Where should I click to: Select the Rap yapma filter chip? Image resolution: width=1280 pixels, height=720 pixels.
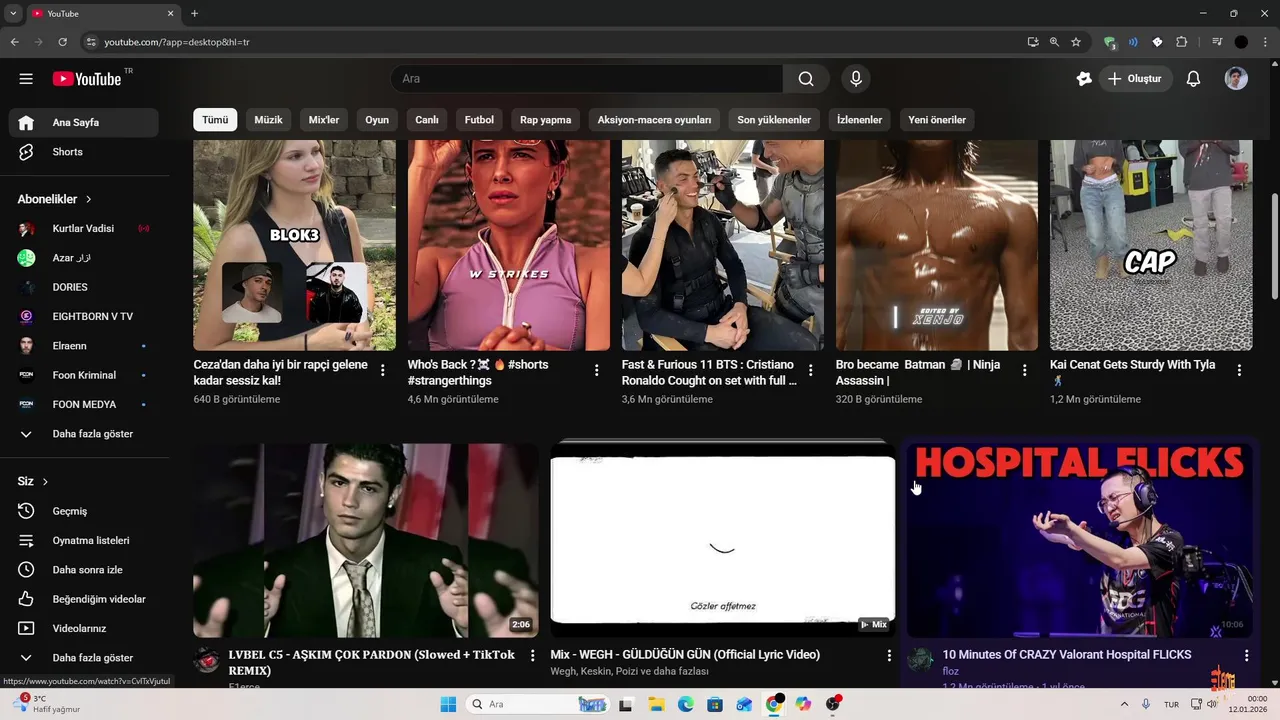point(545,120)
